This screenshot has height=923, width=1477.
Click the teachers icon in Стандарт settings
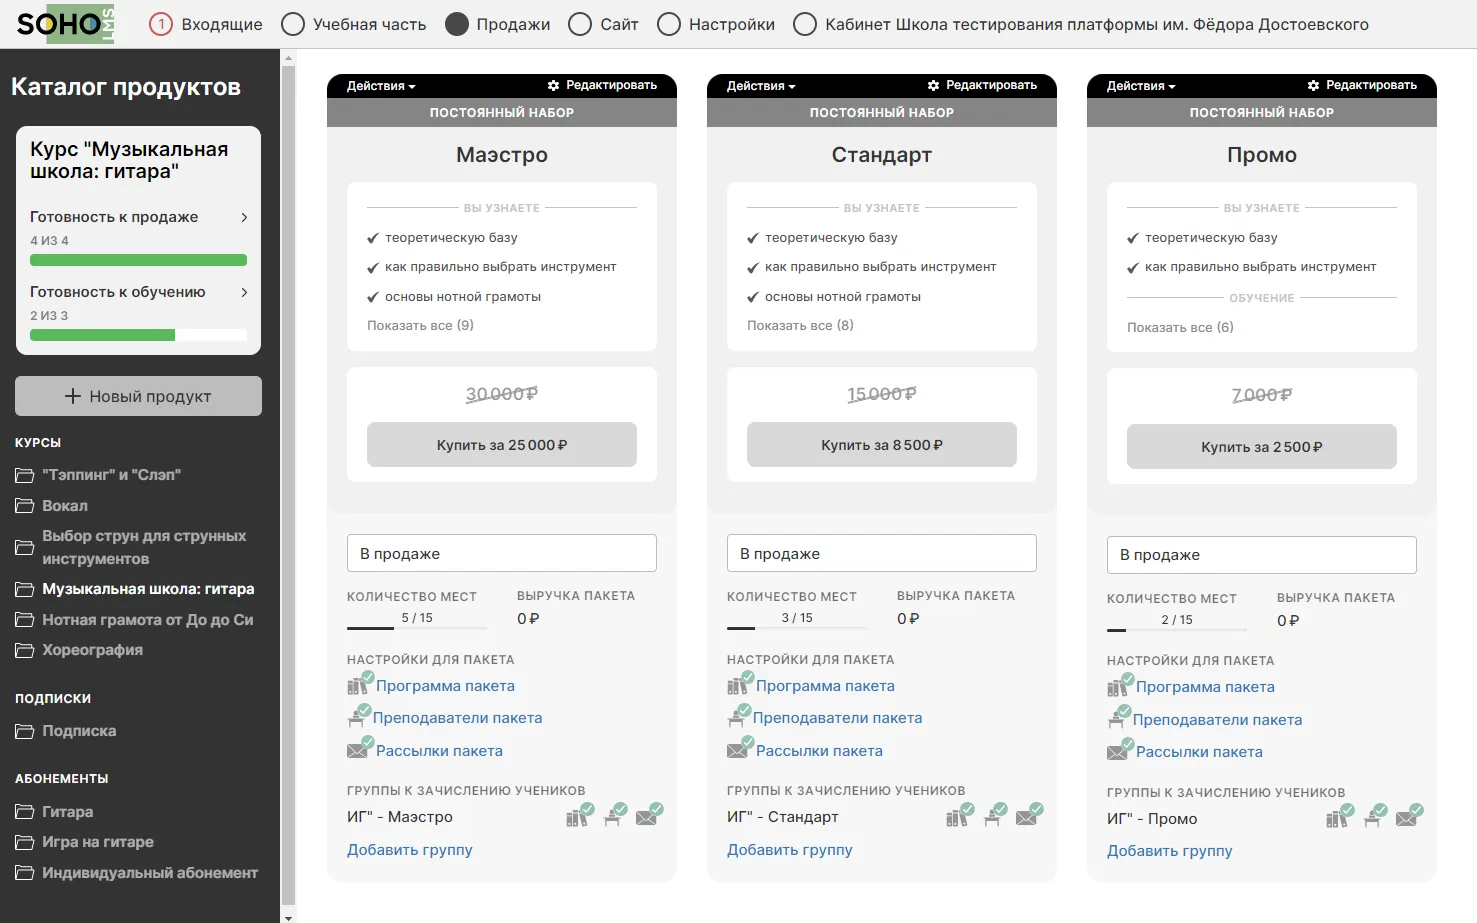click(x=738, y=717)
